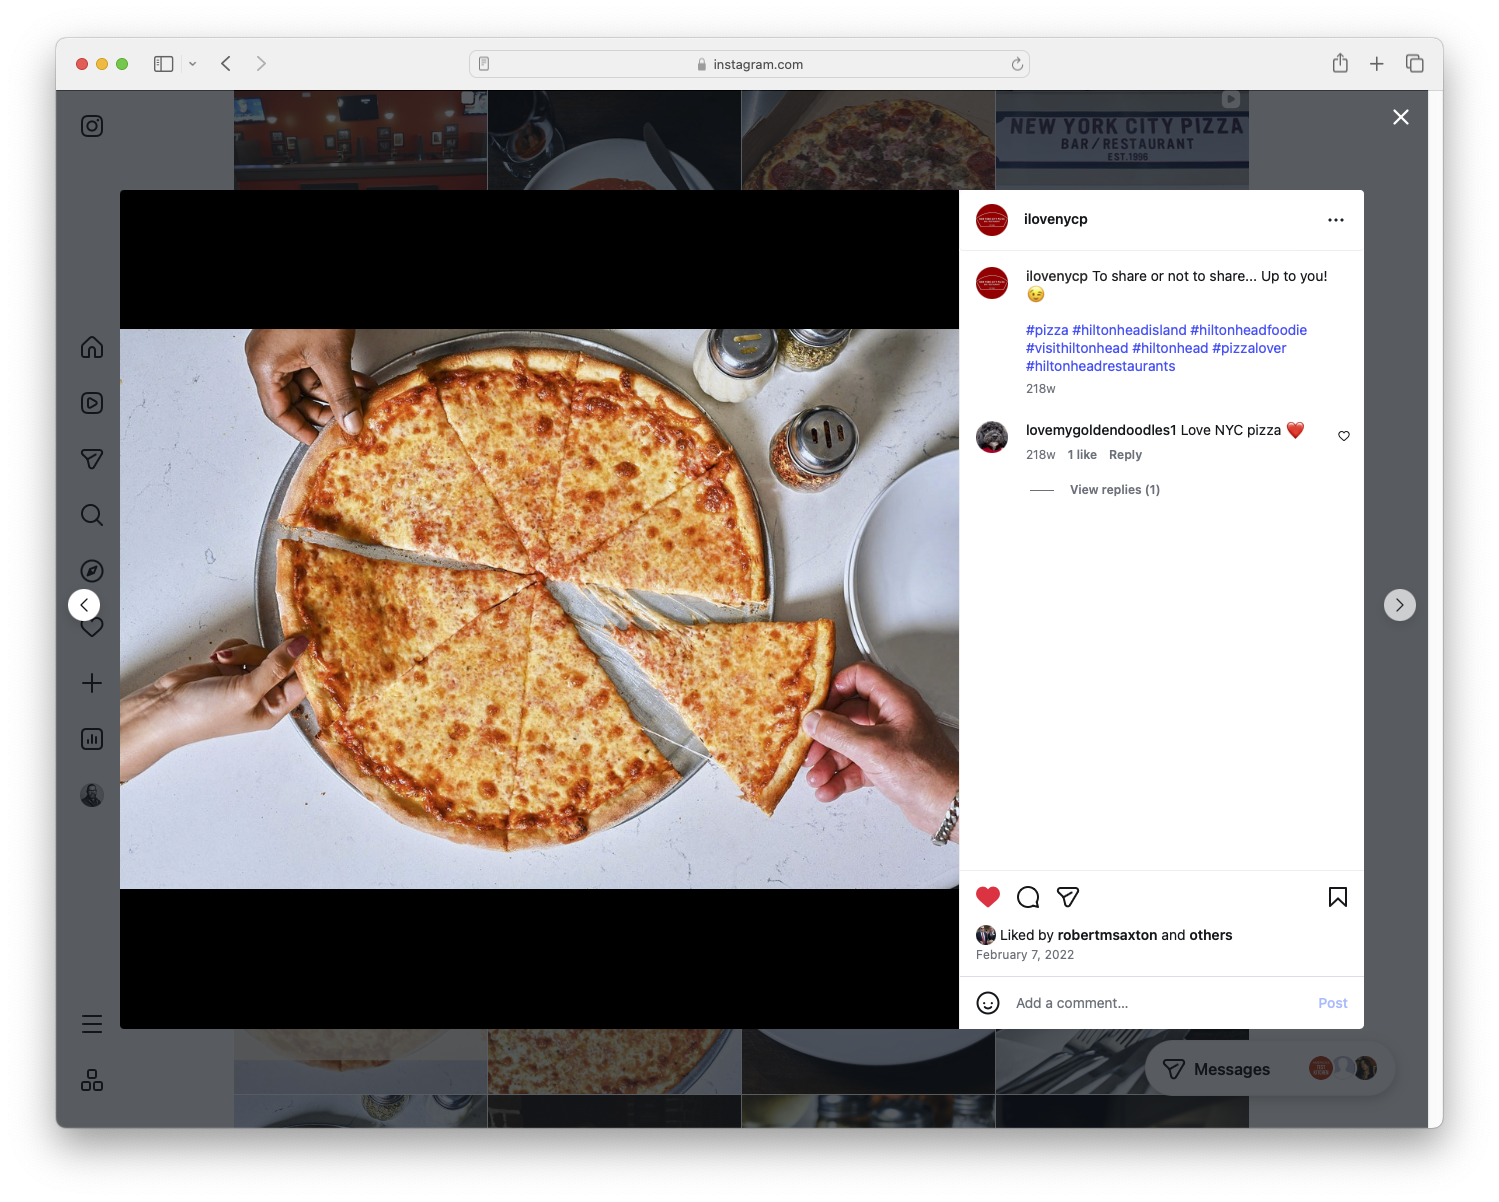Toggle the Safari sidebar button

[x=162, y=63]
